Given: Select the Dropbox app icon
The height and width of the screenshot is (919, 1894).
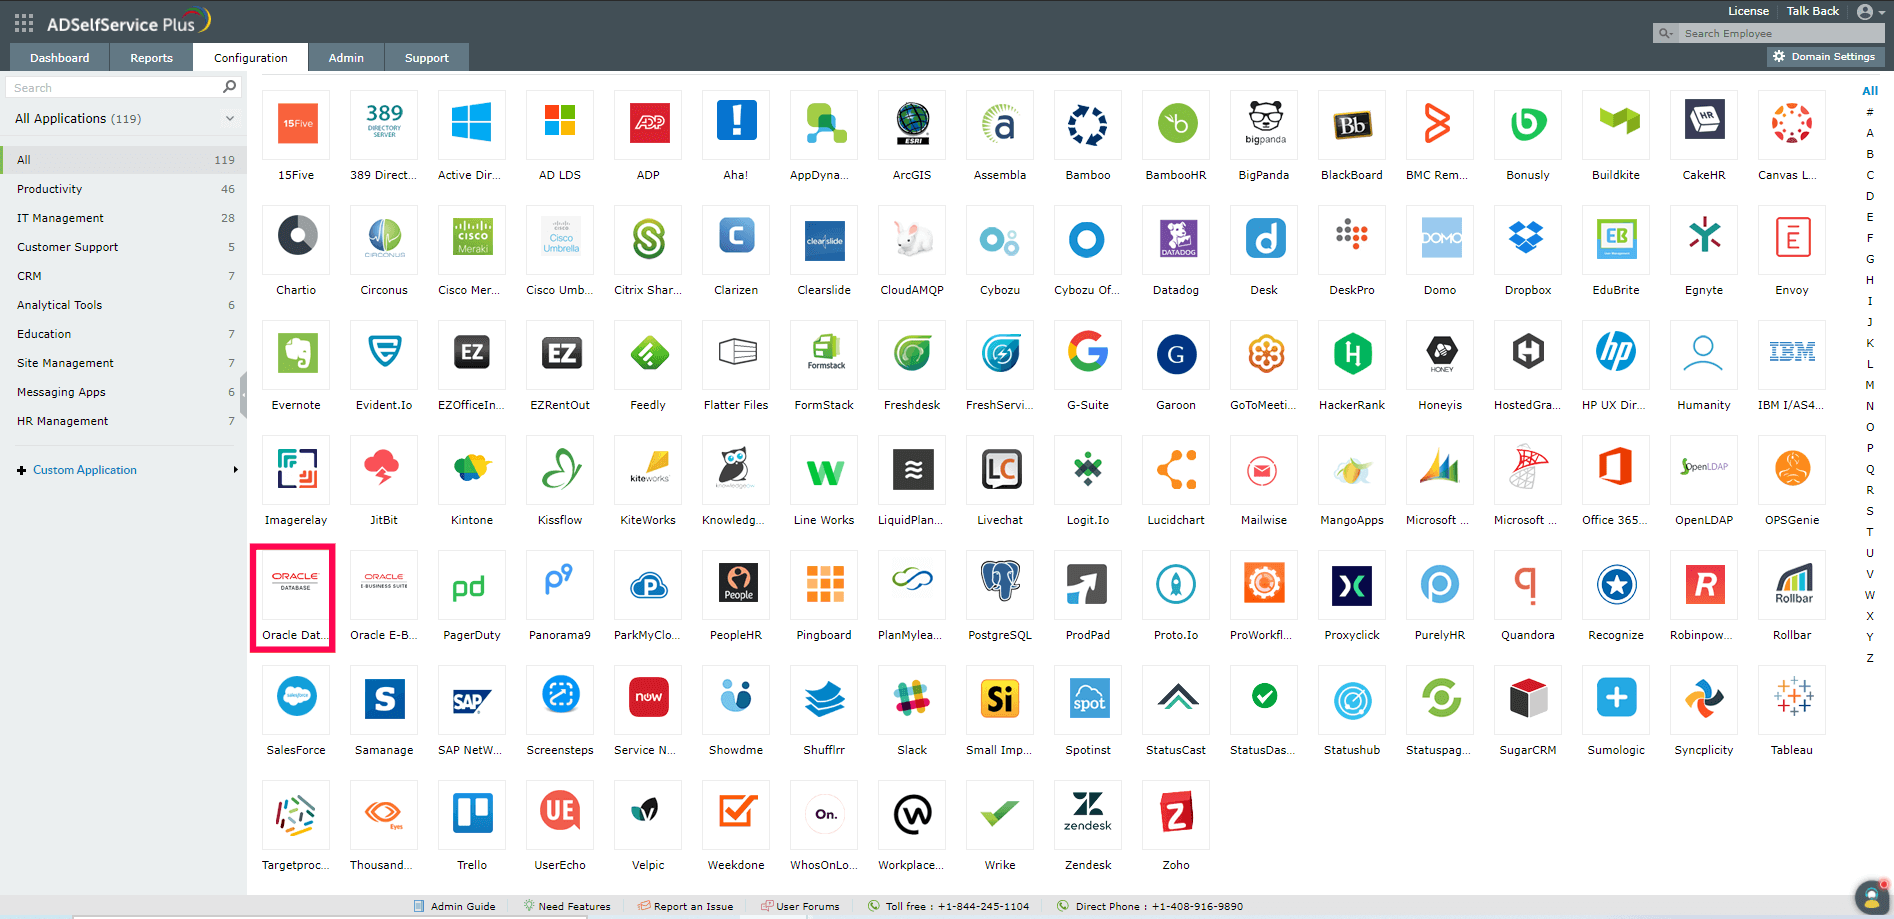Looking at the screenshot, I should (1528, 239).
